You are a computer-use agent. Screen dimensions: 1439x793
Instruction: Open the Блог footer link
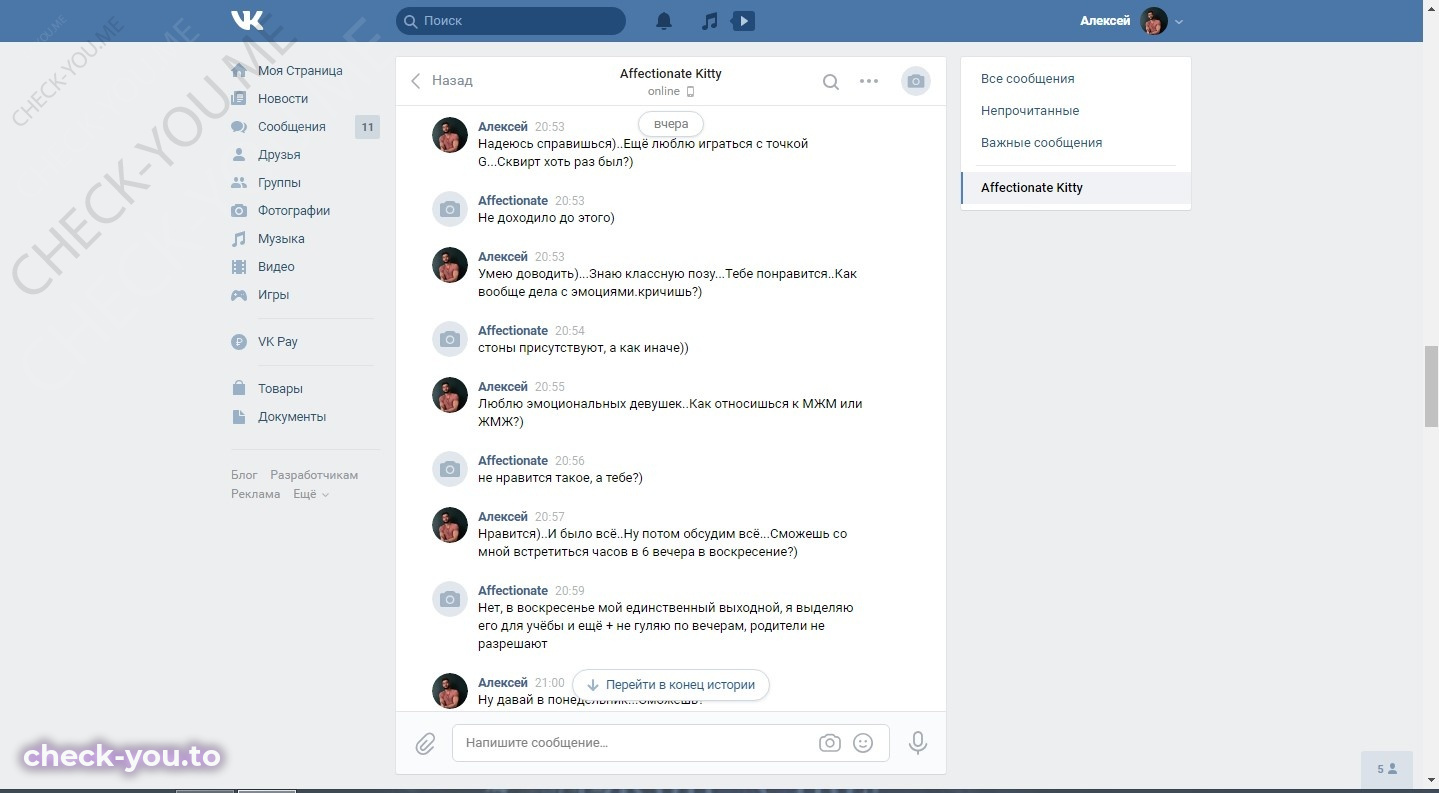pos(244,475)
